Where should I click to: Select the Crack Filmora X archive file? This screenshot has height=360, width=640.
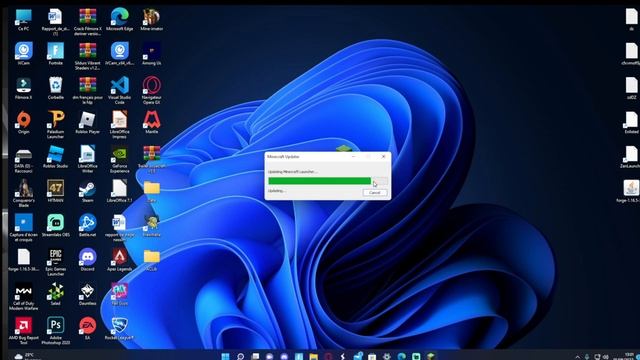pyautogui.click(x=87, y=22)
